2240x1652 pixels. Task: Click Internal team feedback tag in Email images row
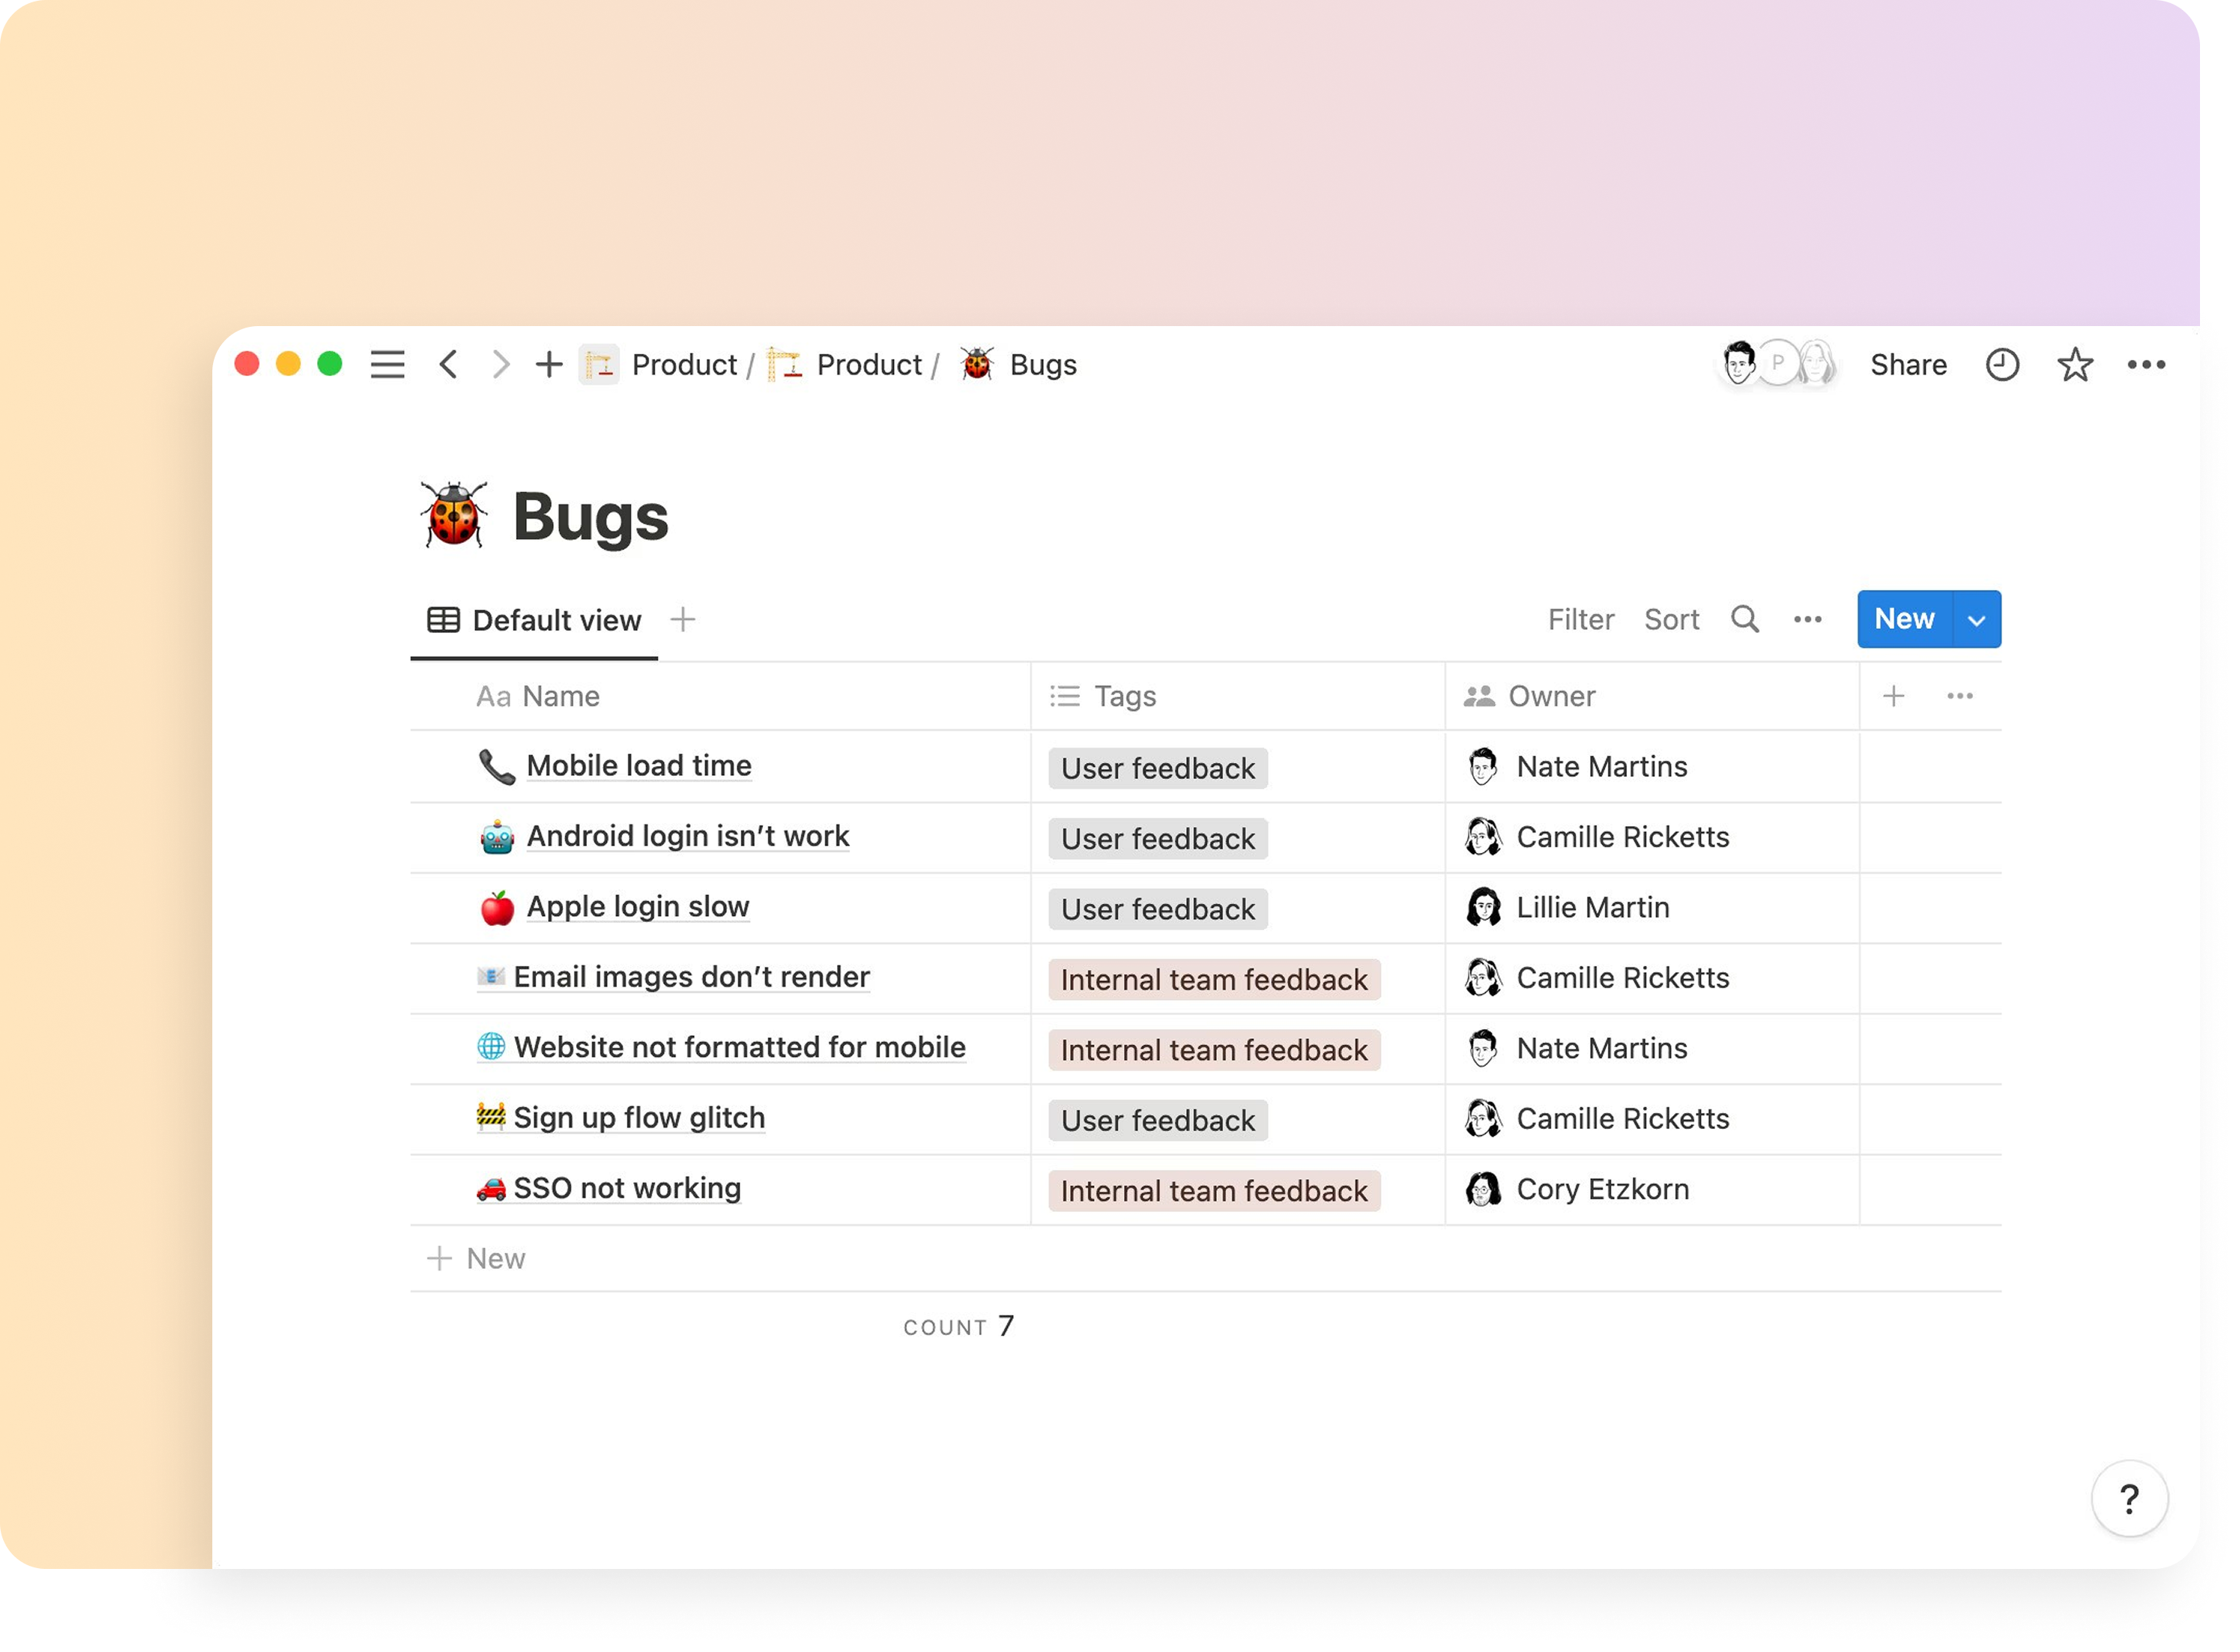[x=1215, y=980]
